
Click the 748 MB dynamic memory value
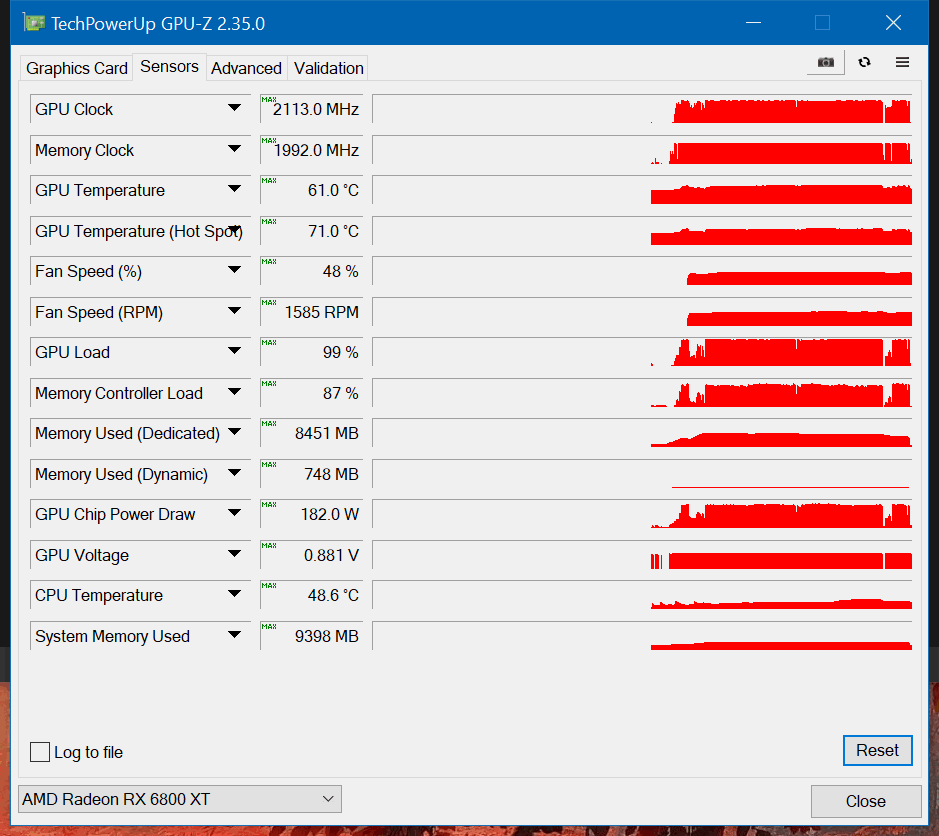click(x=311, y=474)
